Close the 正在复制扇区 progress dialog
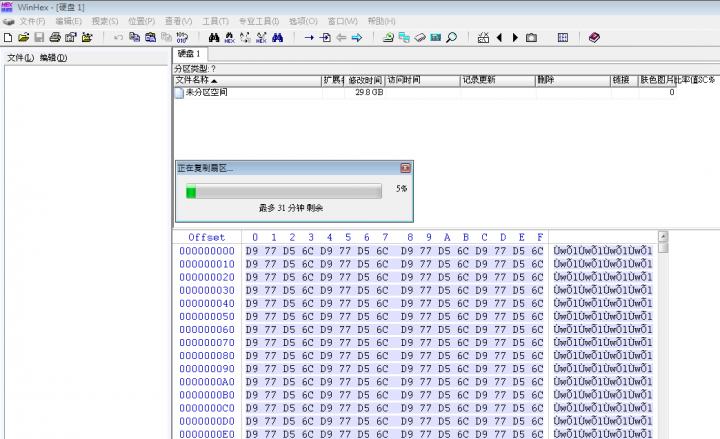720x439 pixels. tap(405, 168)
